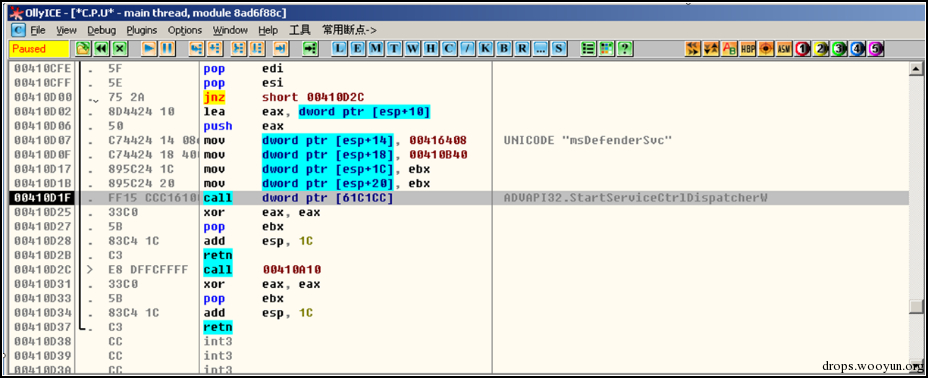Click the red number 1 ball icon

[x=803, y=49]
